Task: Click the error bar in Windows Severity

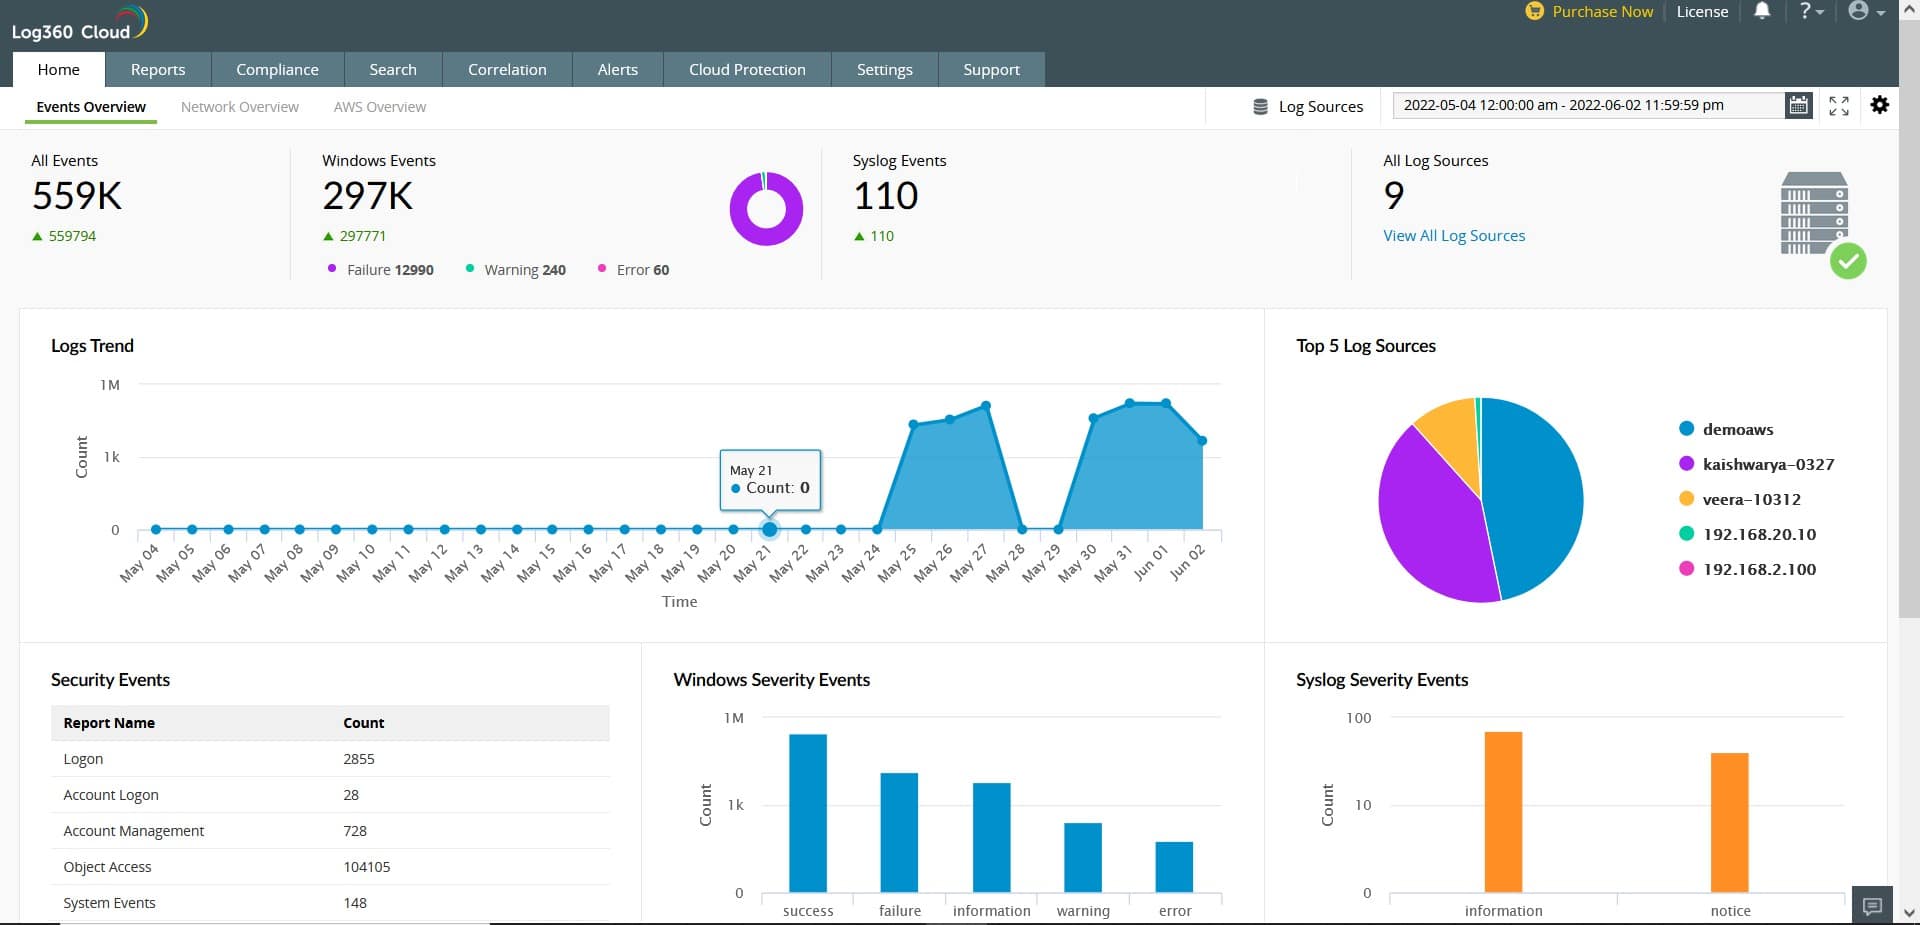Action: click(x=1174, y=867)
